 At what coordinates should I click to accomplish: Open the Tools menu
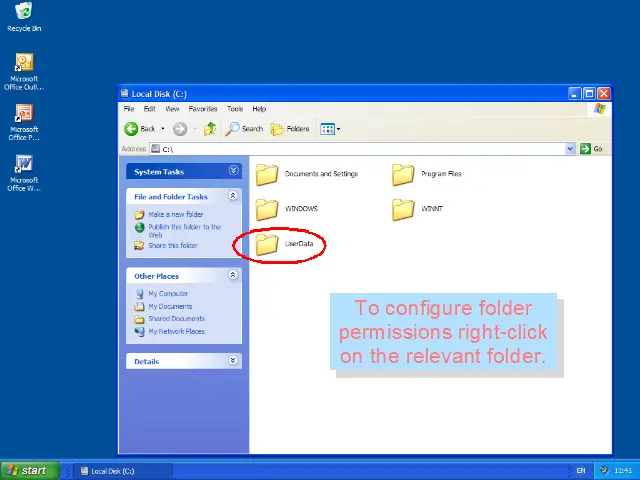235,109
